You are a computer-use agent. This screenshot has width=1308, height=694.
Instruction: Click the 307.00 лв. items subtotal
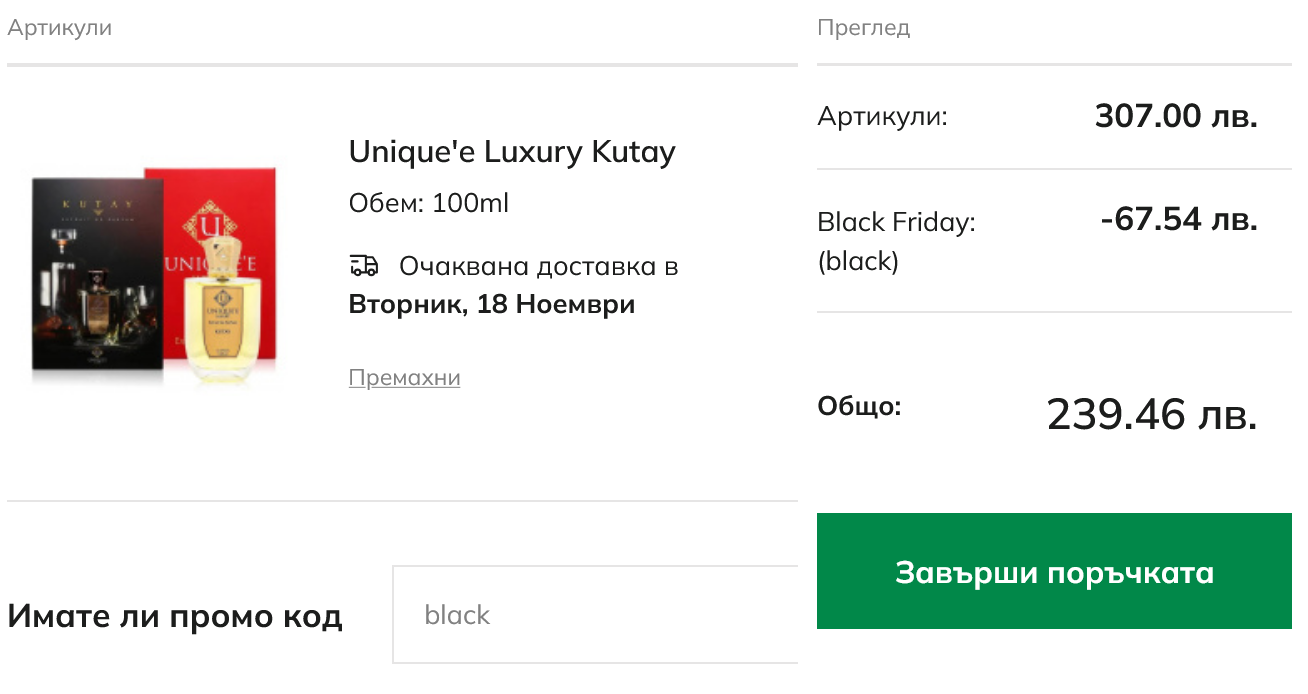[x=1176, y=117]
